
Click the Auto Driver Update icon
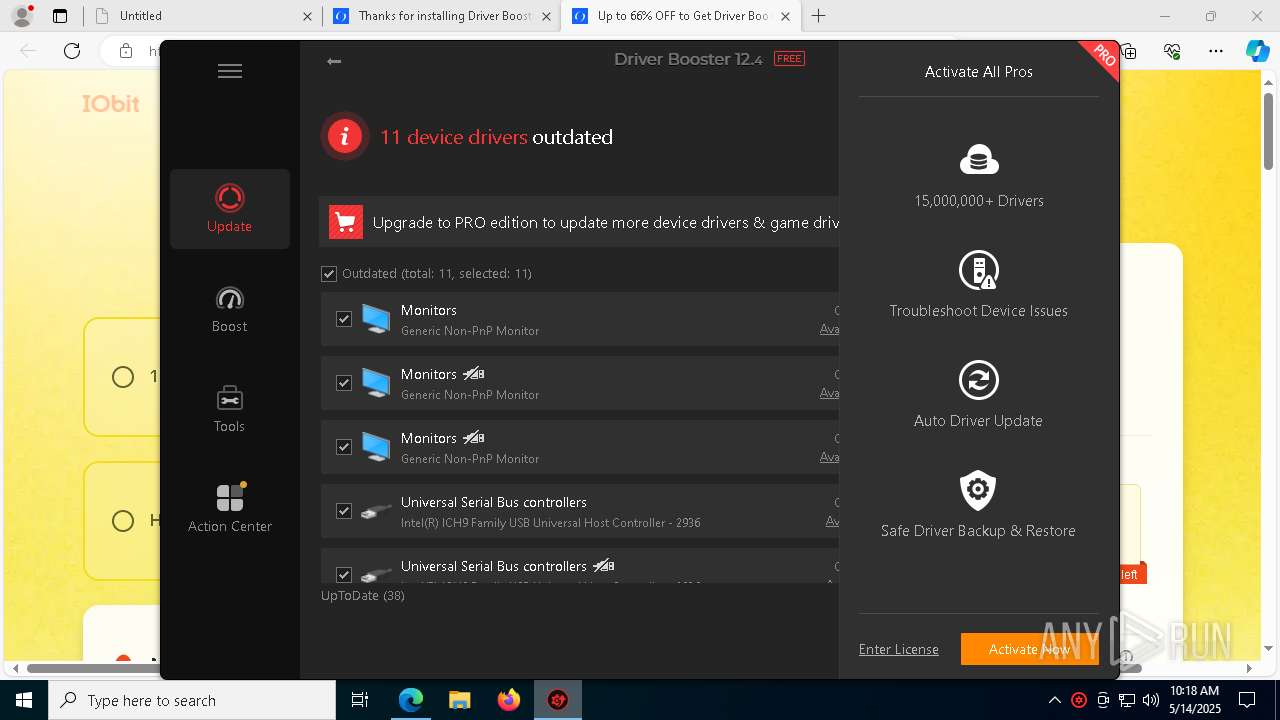(979, 380)
